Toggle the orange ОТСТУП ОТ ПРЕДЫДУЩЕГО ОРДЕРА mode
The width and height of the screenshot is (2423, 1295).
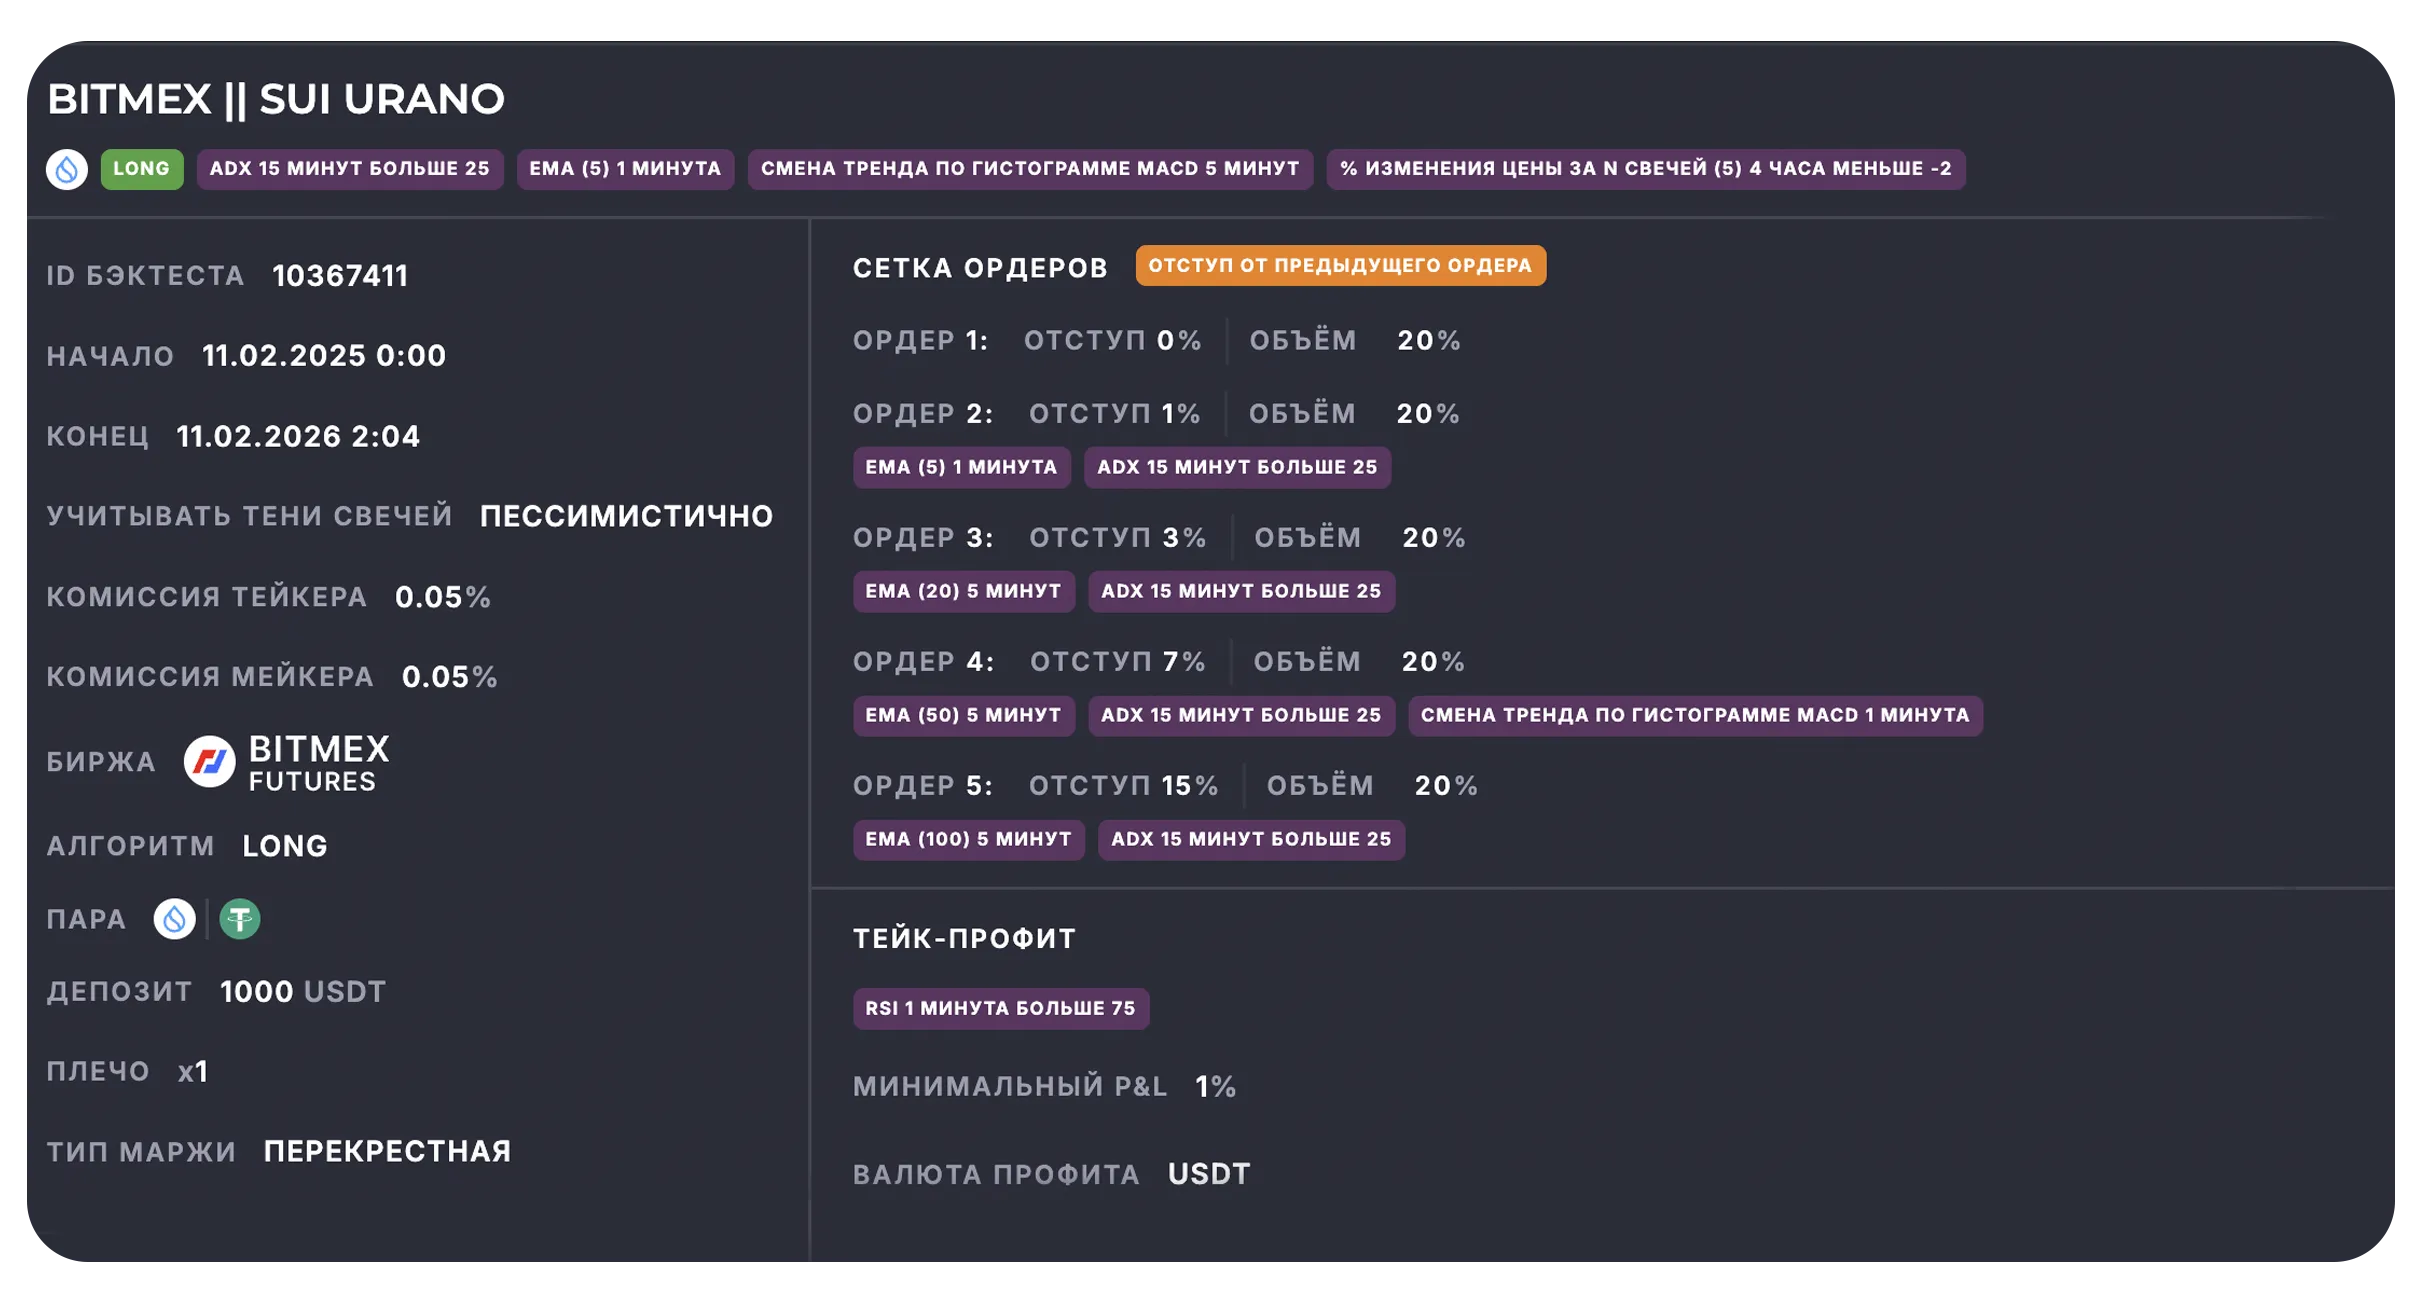(x=1341, y=265)
